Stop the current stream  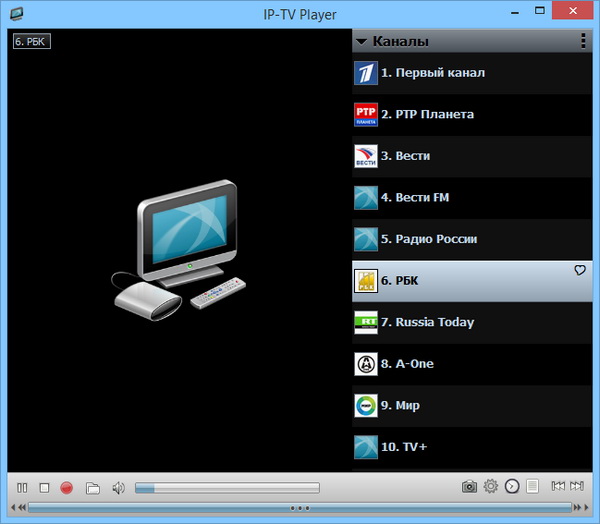click(44, 487)
